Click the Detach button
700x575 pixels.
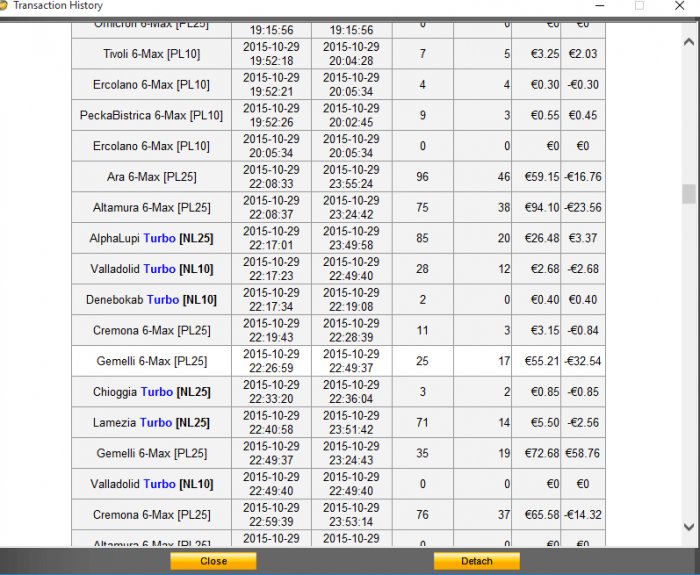click(x=476, y=561)
